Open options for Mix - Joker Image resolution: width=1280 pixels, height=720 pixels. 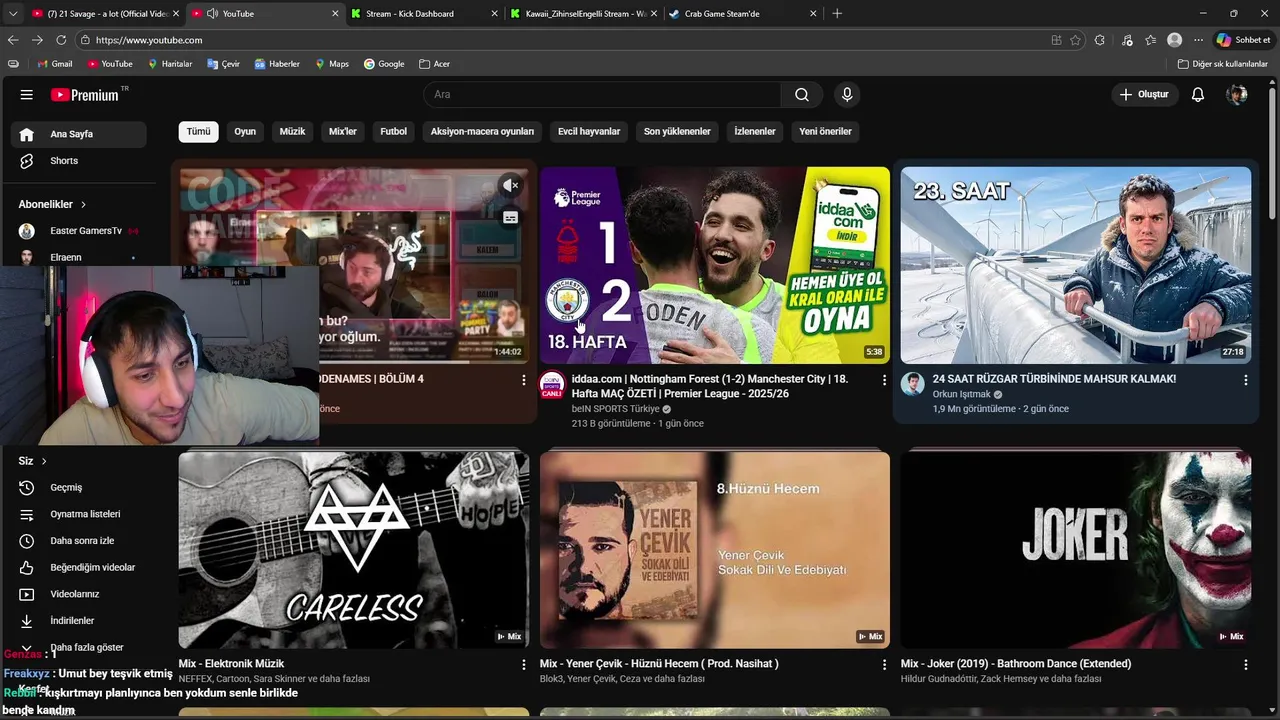[x=1245, y=665]
